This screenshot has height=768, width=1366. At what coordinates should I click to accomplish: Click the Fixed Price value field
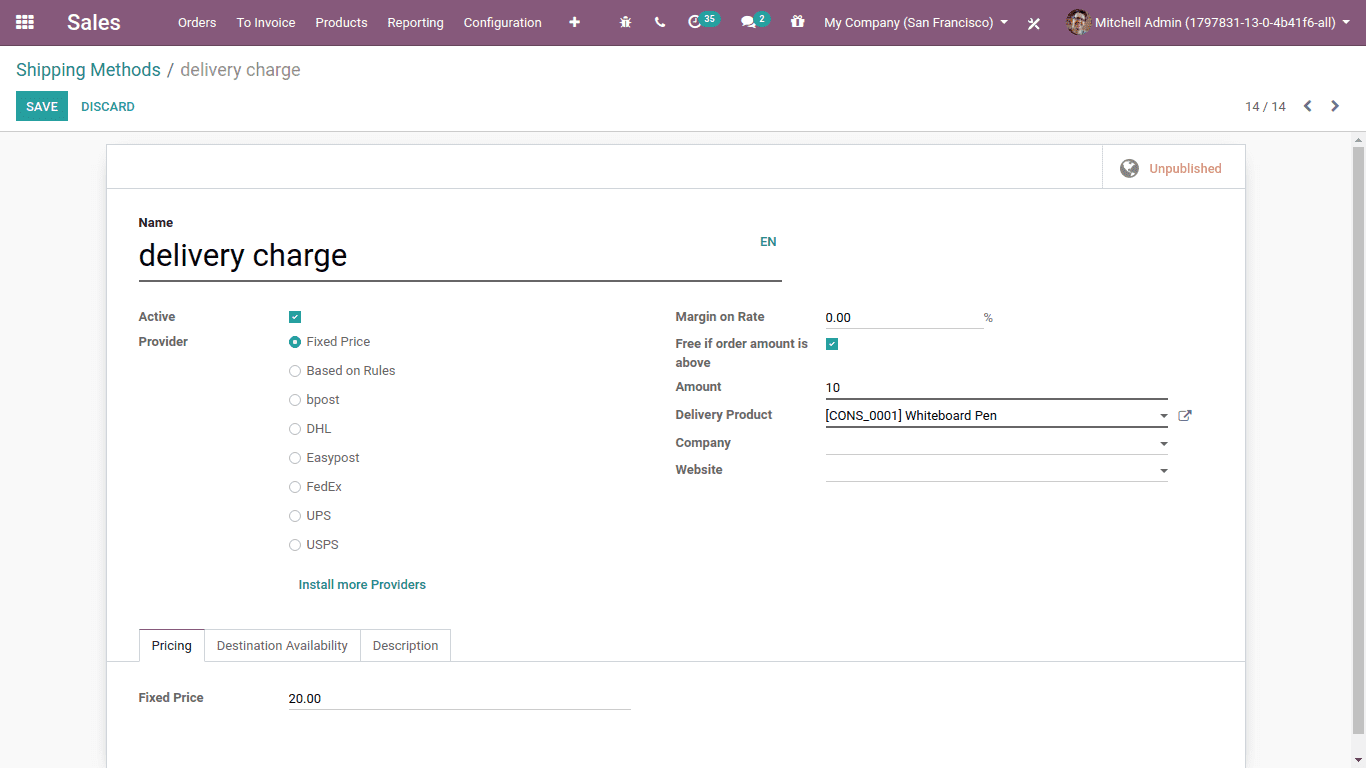459,699
